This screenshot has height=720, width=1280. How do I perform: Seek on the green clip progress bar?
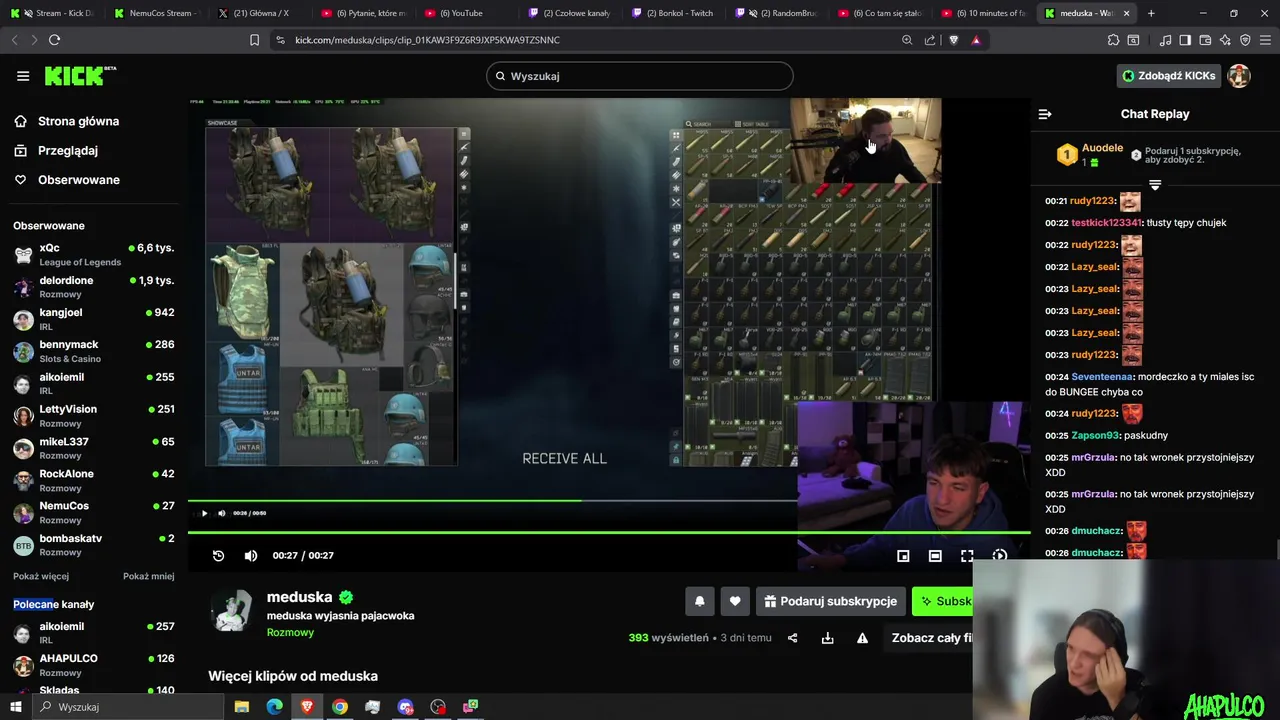[x=609, y=532]
